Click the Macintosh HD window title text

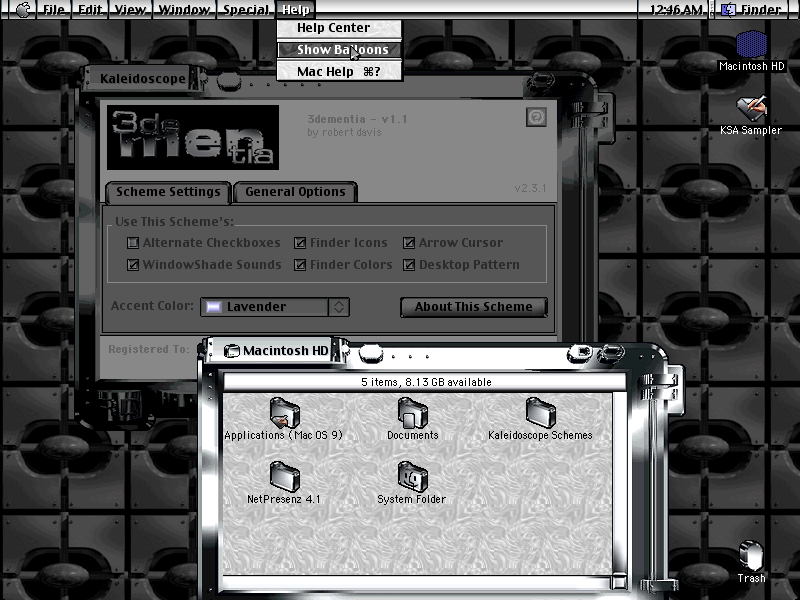tap(286, 351)
